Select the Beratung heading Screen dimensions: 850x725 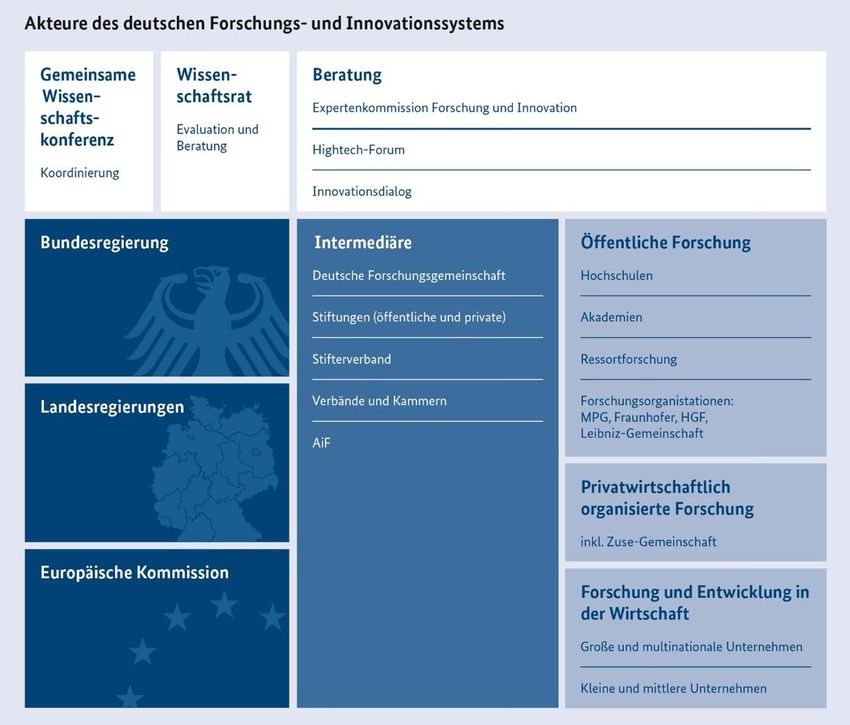(x=347, y=75)
